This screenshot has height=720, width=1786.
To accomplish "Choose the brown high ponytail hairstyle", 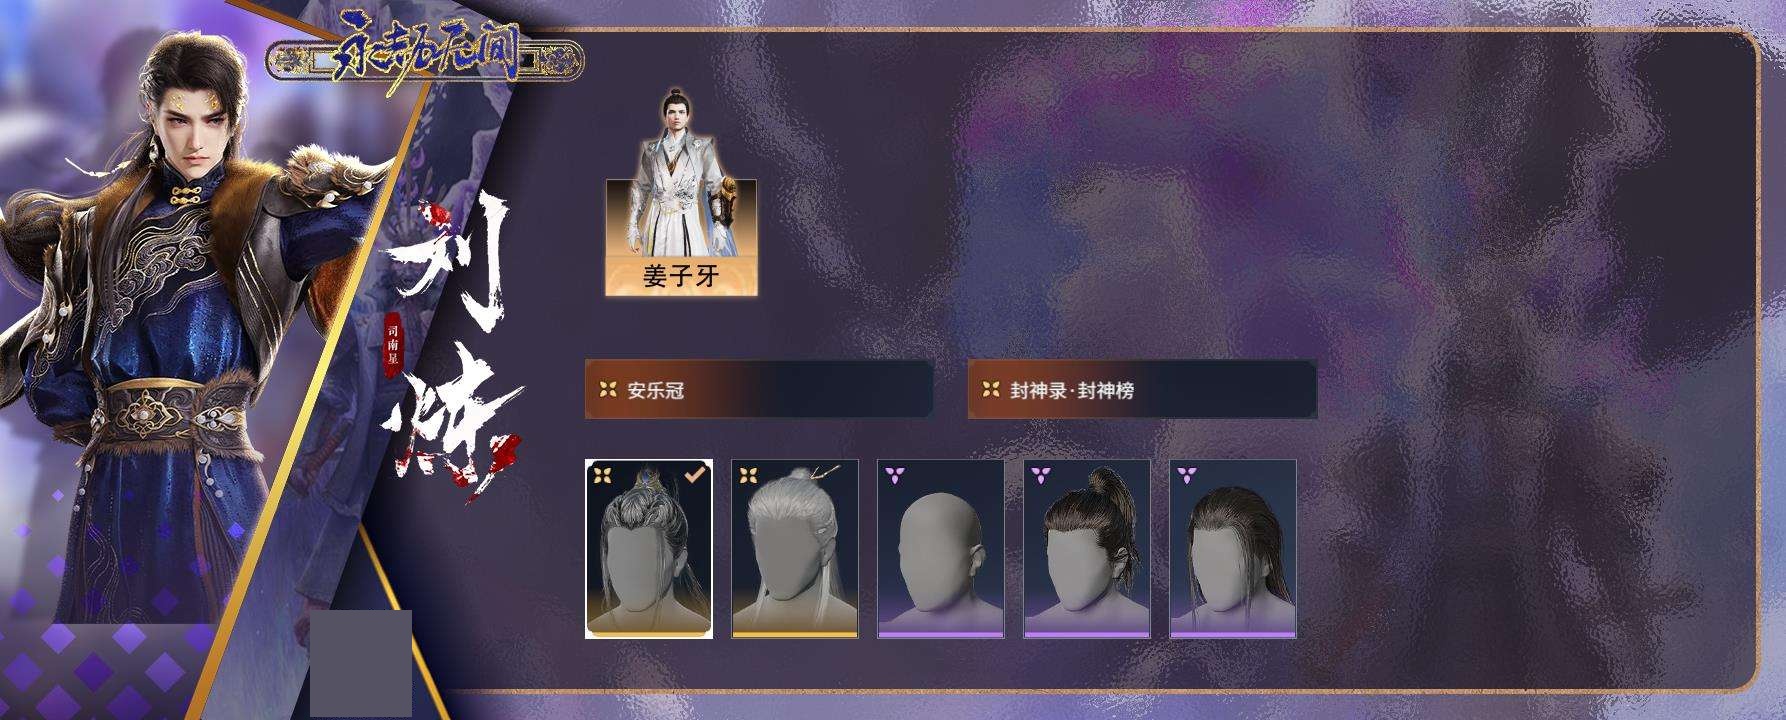I will tap(1087, 549).
